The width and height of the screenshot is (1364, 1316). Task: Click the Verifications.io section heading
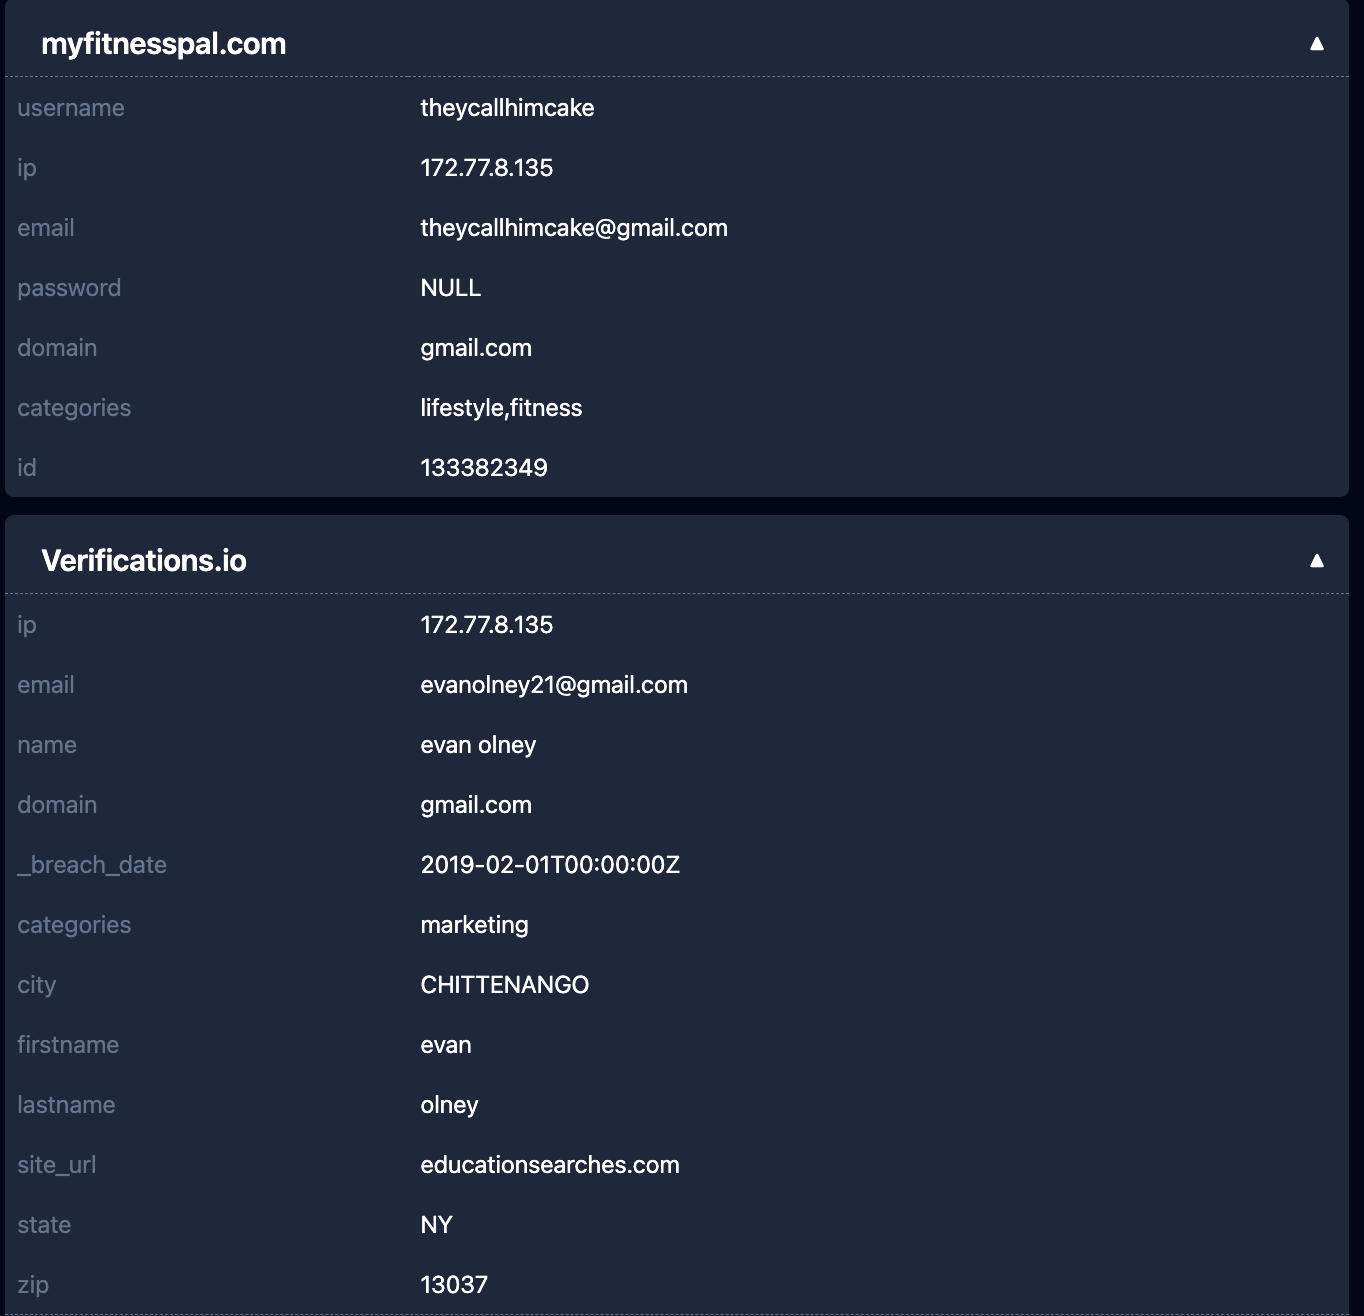(x=144, y=561)
